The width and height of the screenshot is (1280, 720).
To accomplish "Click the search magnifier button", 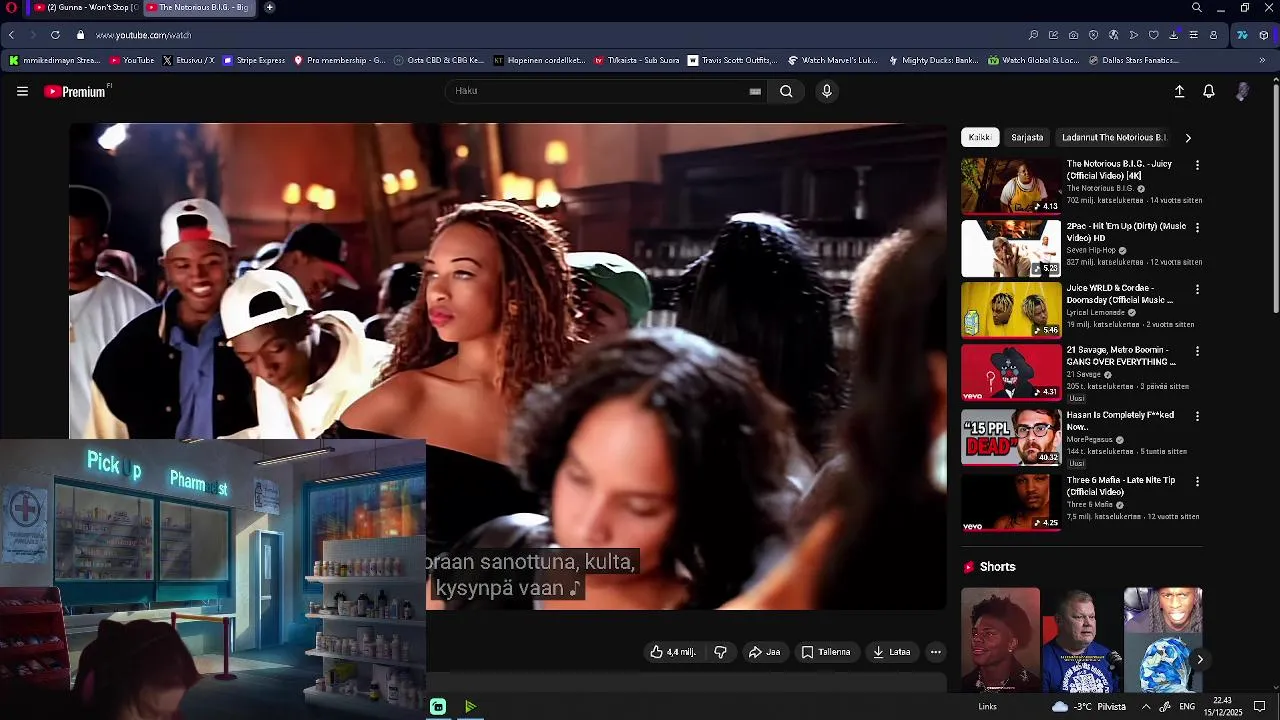I will [786, 91].
